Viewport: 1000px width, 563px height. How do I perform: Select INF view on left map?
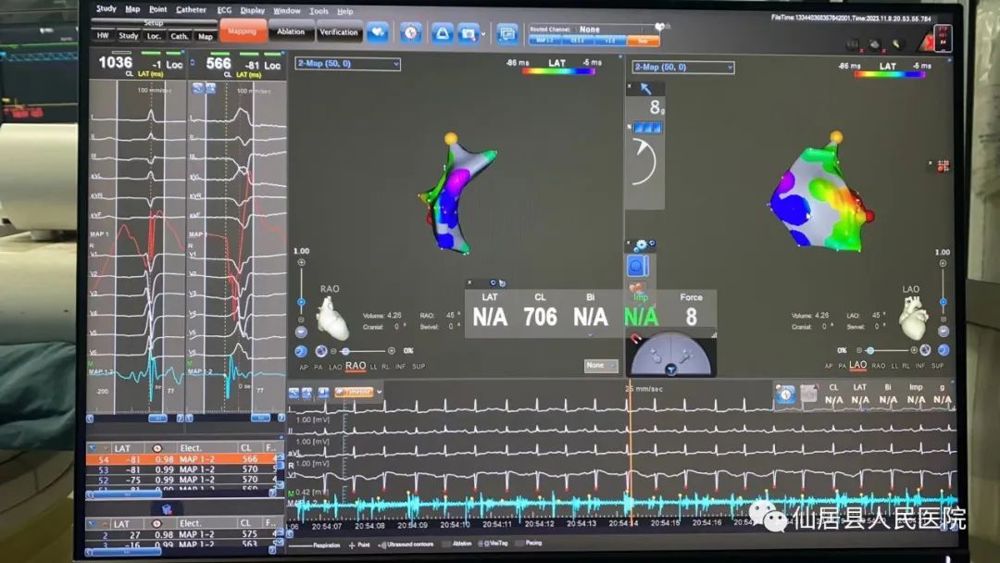[x=401, y=367]
